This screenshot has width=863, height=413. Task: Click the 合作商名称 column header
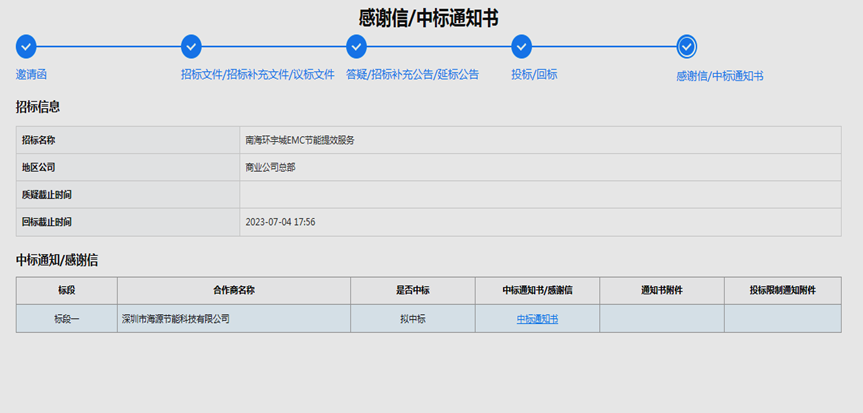tap(233, 290)
